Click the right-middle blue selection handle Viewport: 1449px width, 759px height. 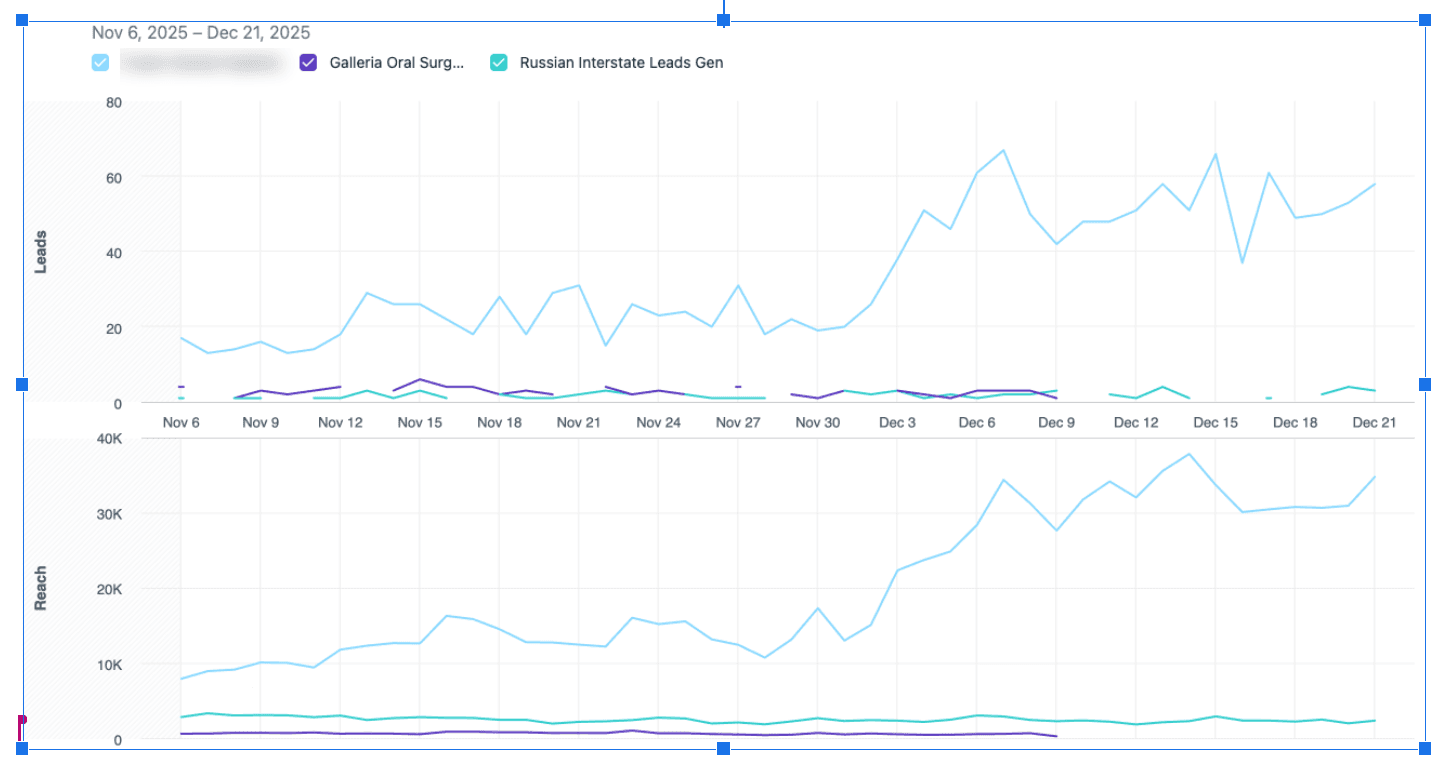tap(1423, 384)
